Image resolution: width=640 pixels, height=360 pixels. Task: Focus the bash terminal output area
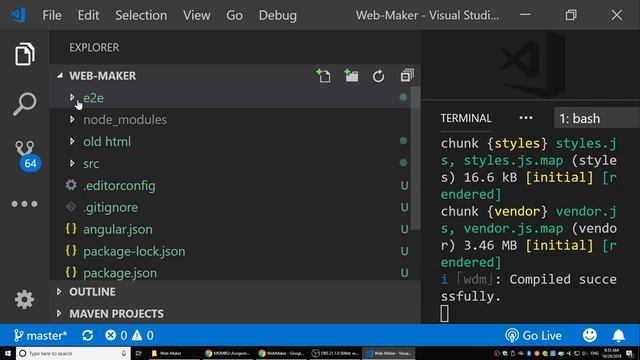[x=529, y=229]
